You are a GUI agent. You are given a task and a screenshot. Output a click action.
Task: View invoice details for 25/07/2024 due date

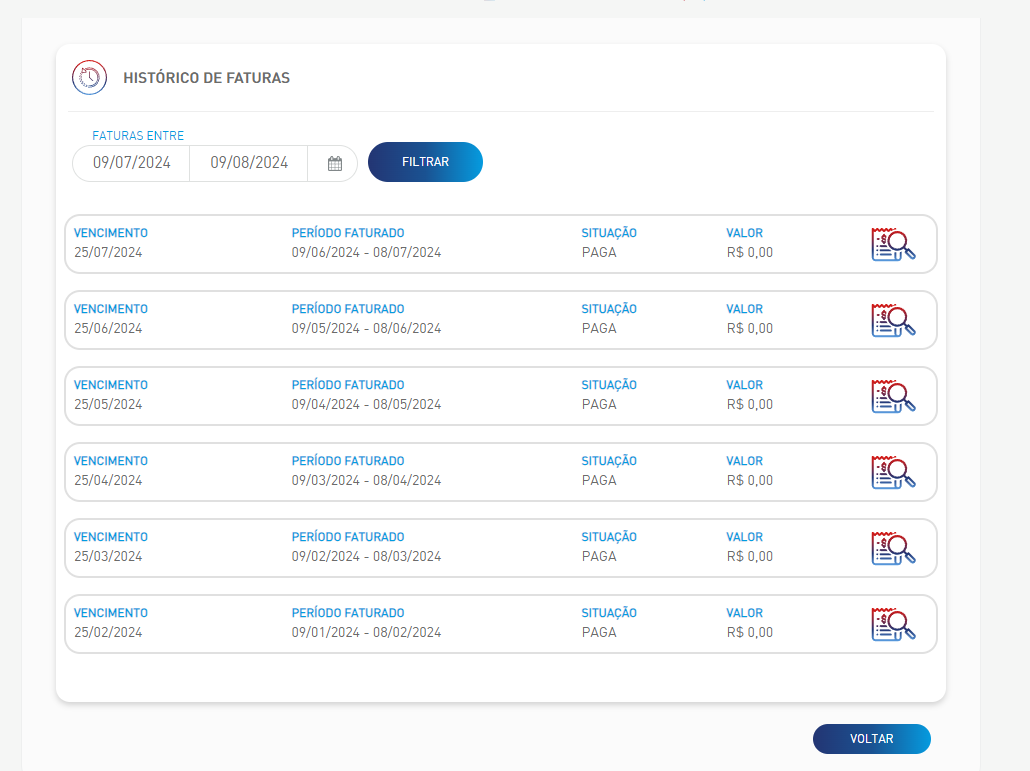coord(893,244)
